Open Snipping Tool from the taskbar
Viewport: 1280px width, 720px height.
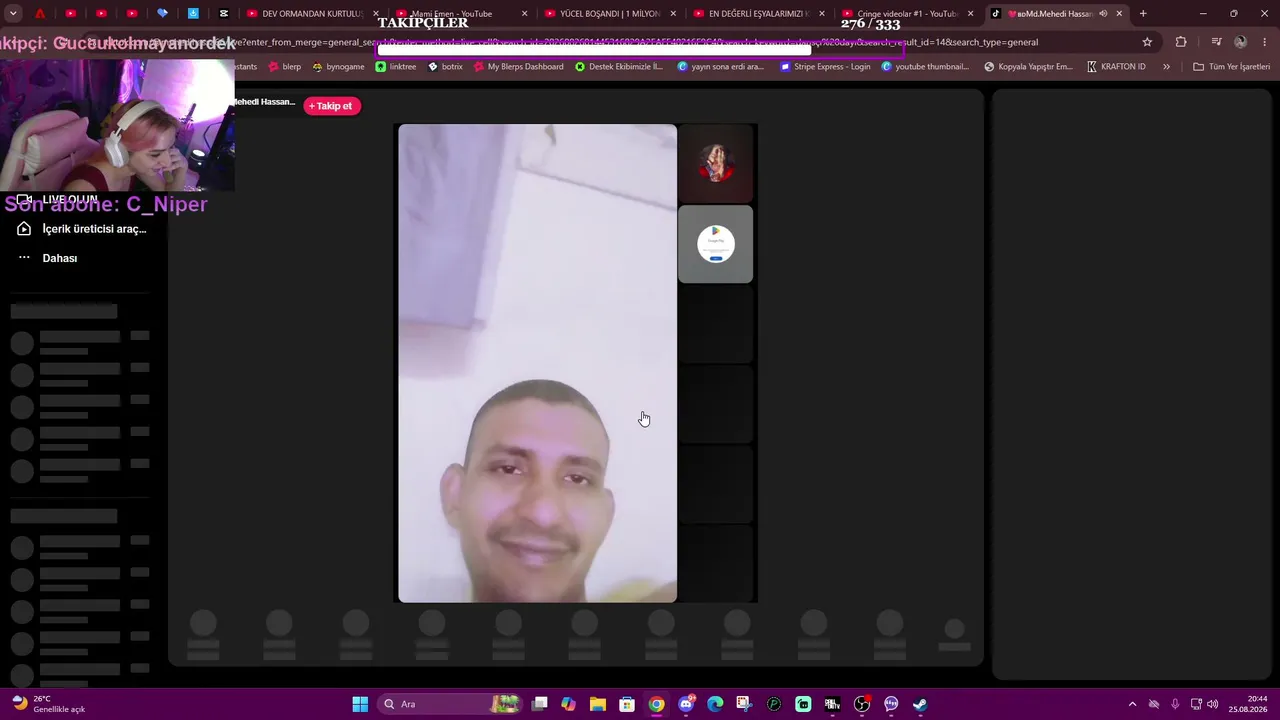[x=744, y=704]
